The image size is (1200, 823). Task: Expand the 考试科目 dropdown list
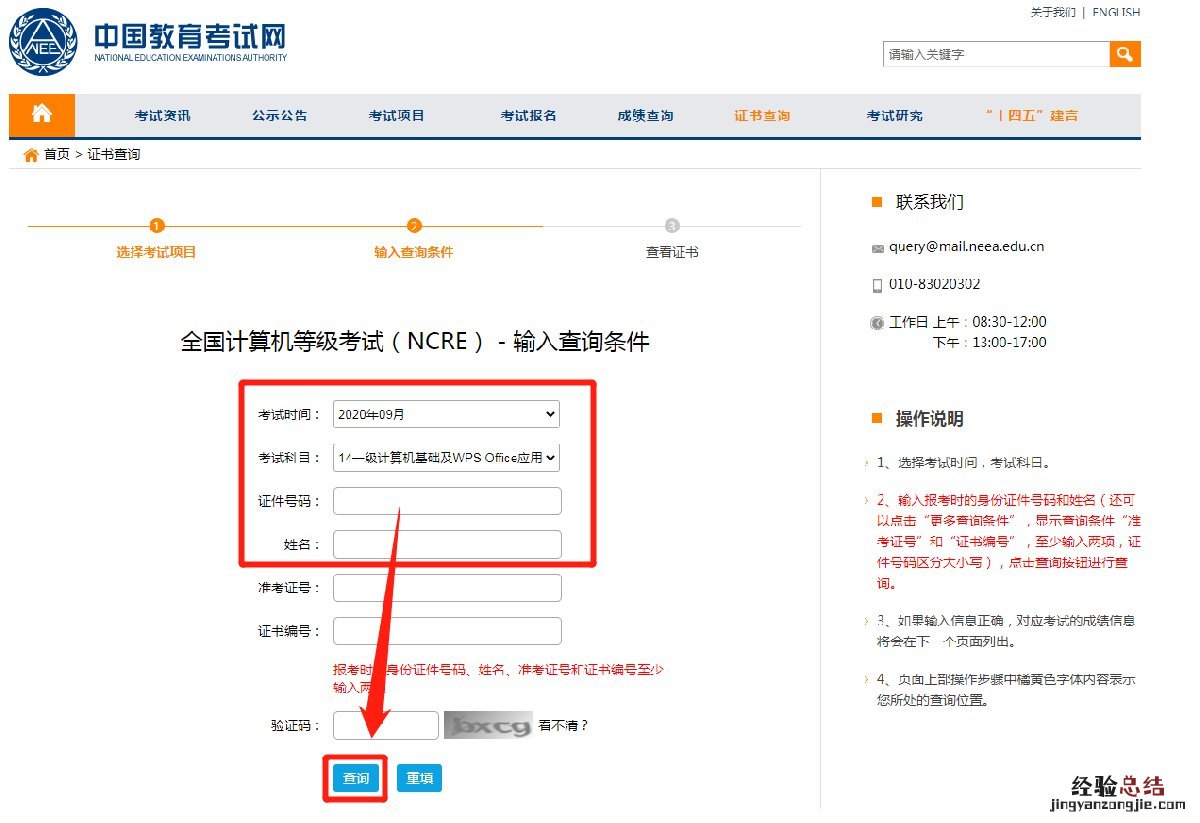[446, 457]
